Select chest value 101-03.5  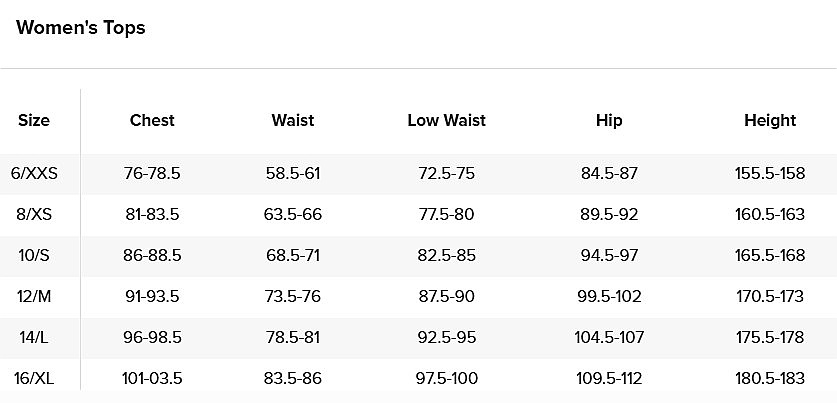point(152,379)
